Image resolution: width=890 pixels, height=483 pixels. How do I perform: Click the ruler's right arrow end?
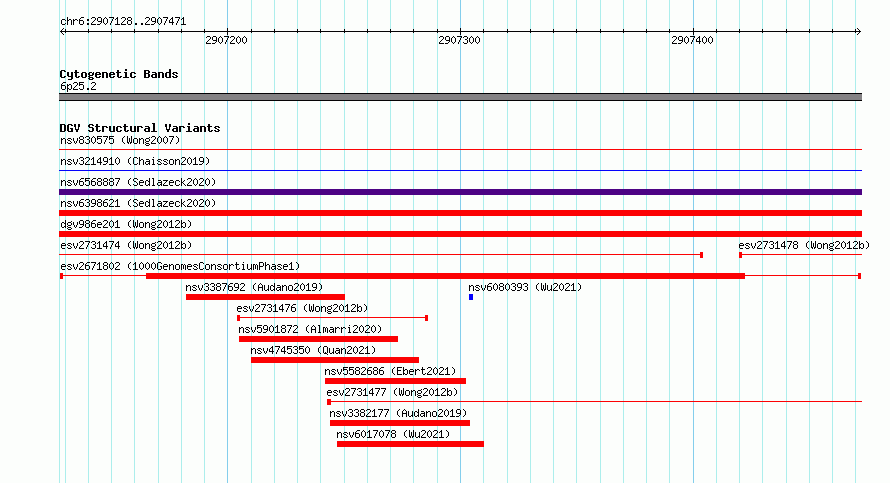858,32
